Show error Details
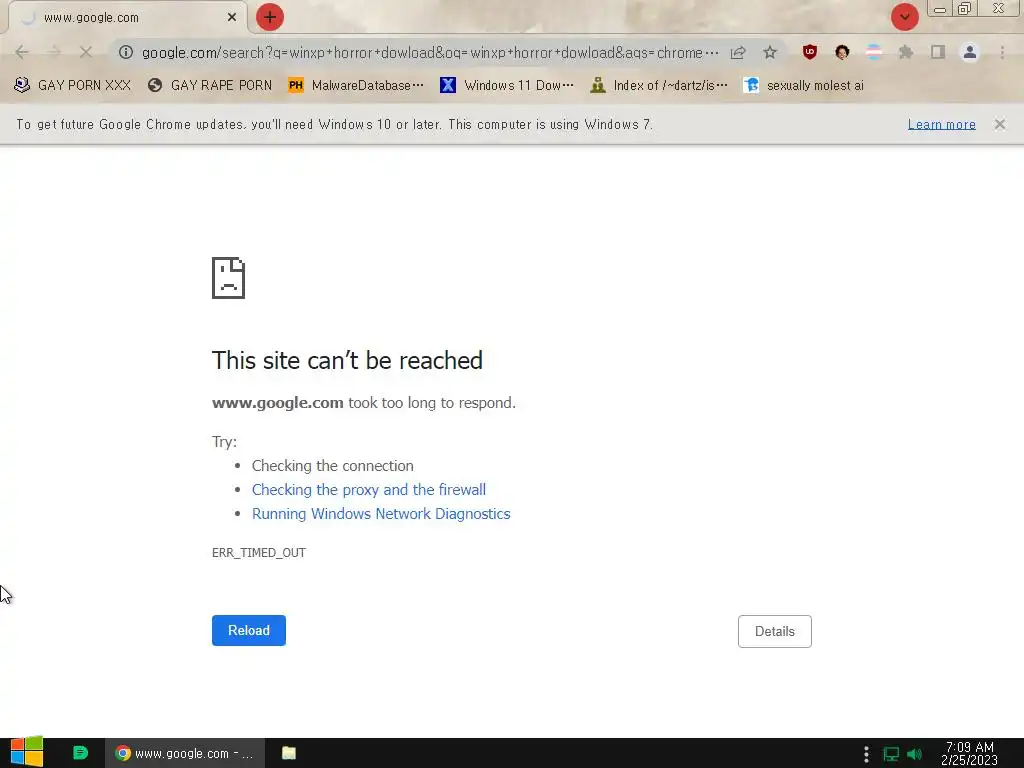Image resolution: width=1024 pixels, height=768 pixels. tap(775, 632)
